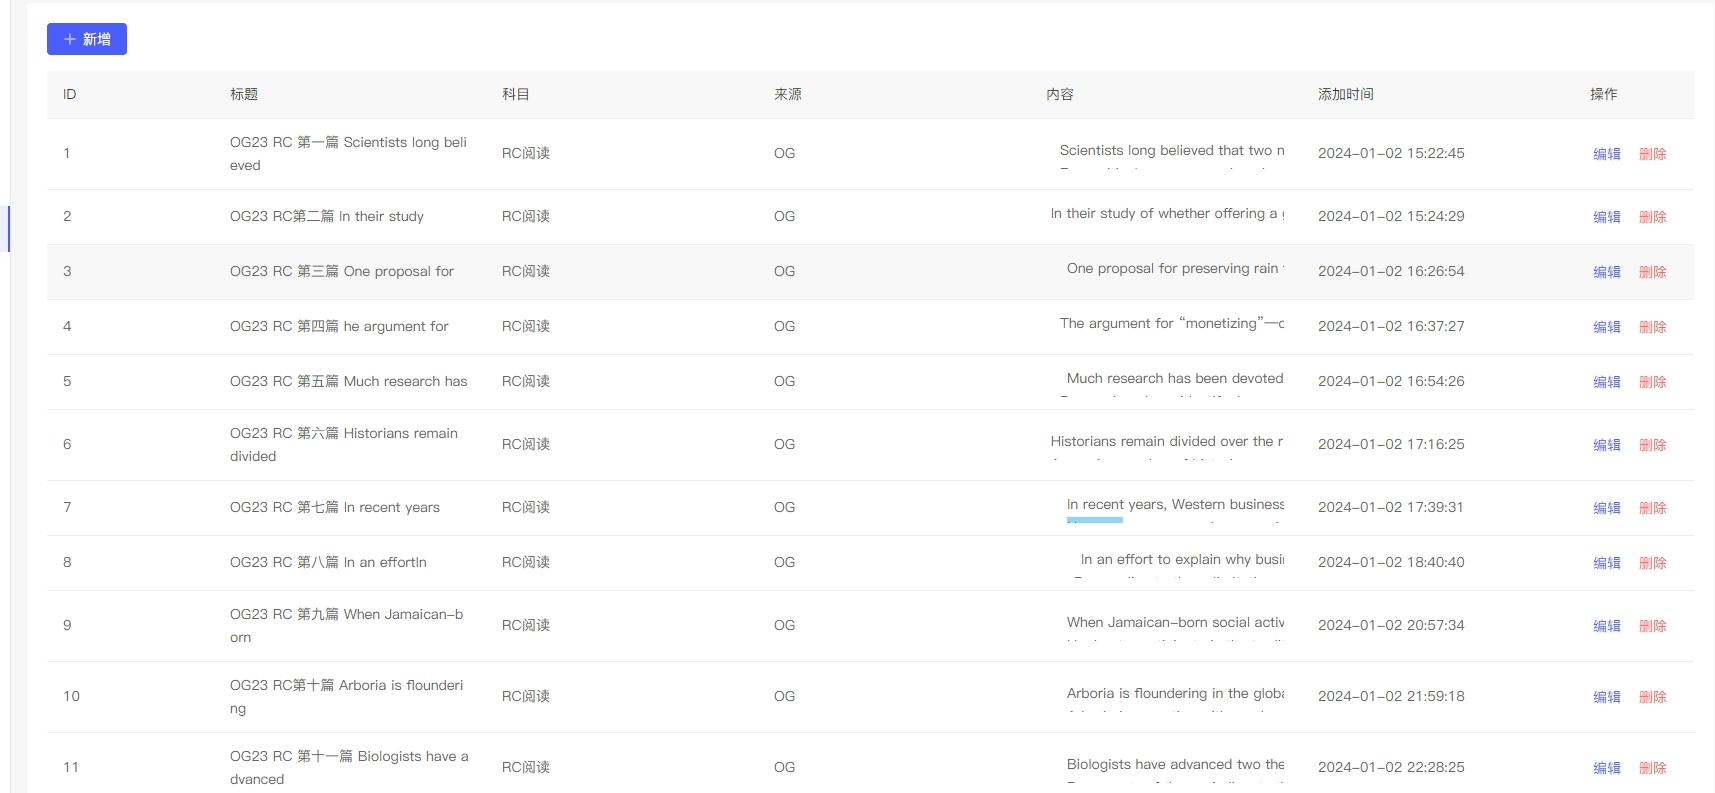Delete row 1 Scientists long believed
The width and height of the screenshot is (1715, 793).
1652,154
